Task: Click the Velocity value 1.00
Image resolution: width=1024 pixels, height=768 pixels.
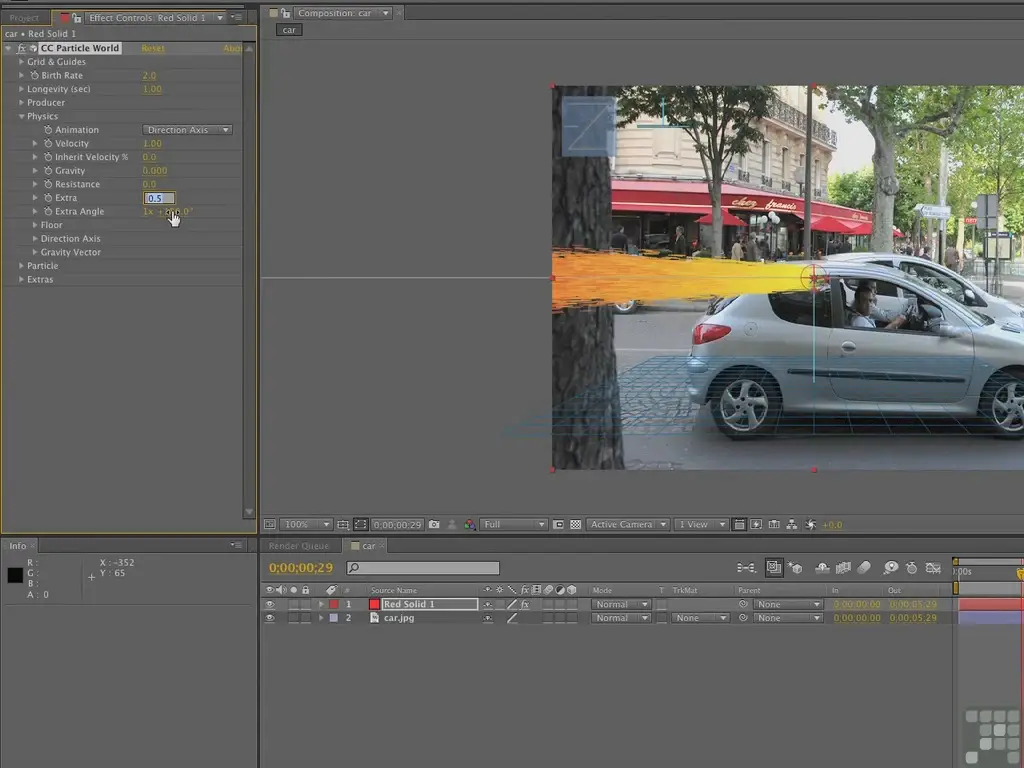Action: (x=152, y=144)
